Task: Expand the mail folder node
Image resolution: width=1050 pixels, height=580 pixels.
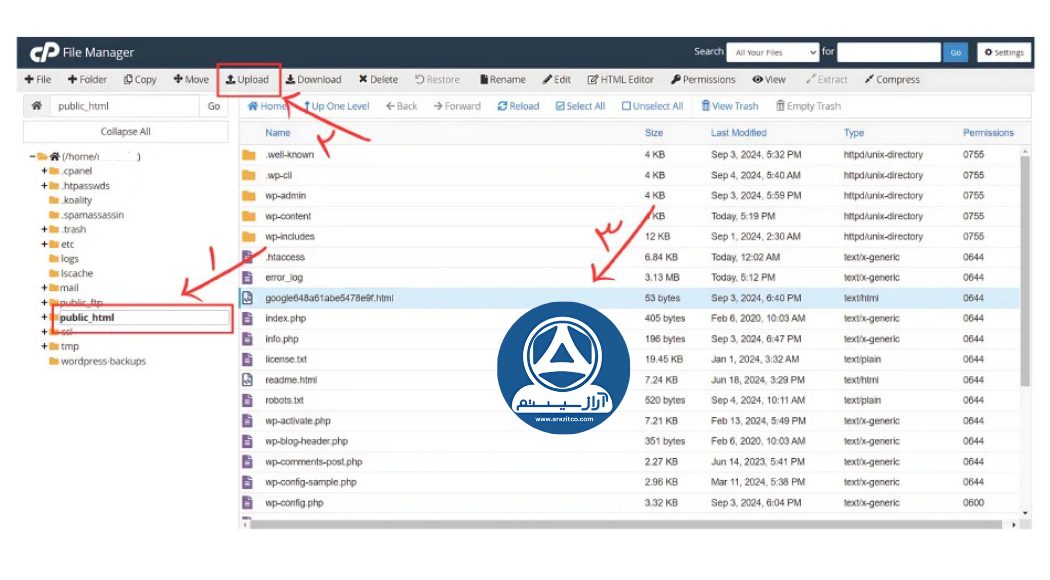Action: (x=44, y=287)
